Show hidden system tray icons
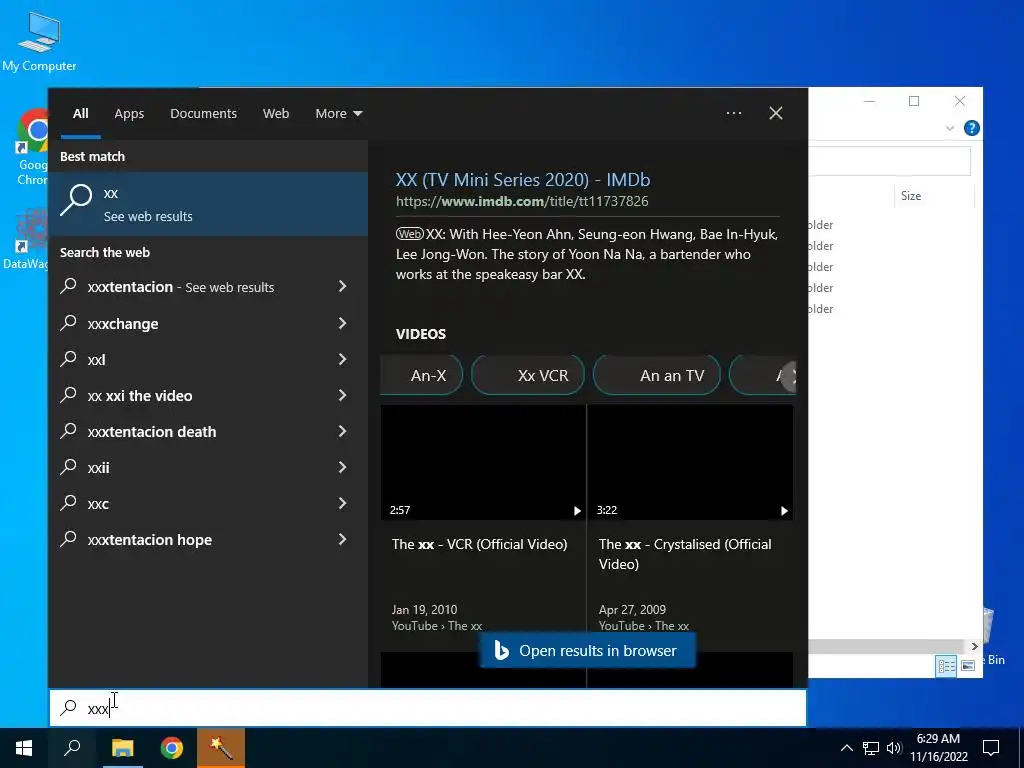 click(846, 748)
